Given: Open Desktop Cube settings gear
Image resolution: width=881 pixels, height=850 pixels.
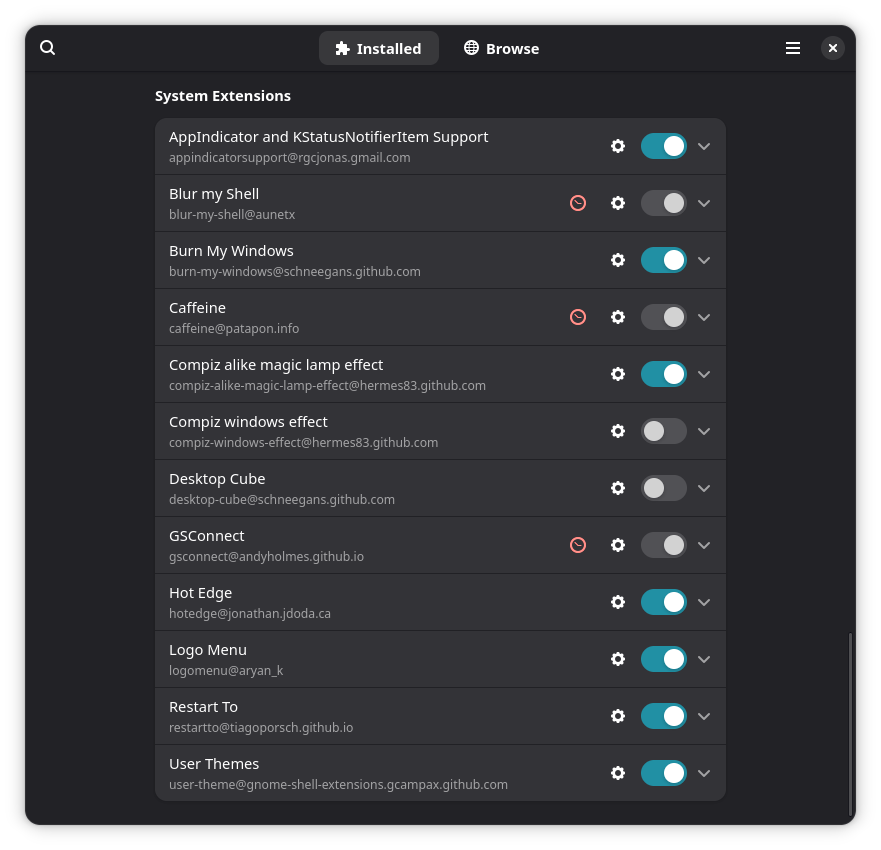Looking at the screenshot, I should click(x=618, y=488).
